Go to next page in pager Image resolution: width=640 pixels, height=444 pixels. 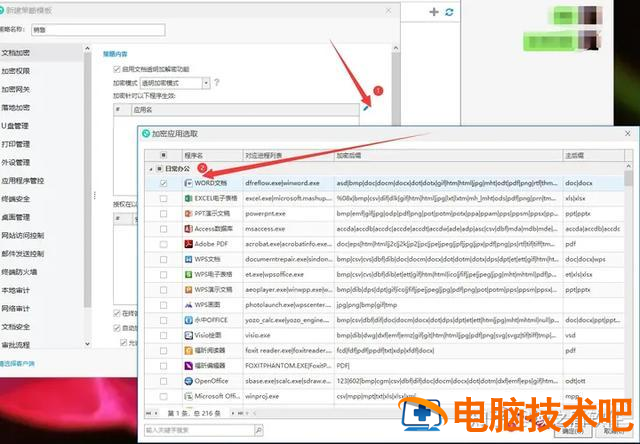click(x=233, y=413)
